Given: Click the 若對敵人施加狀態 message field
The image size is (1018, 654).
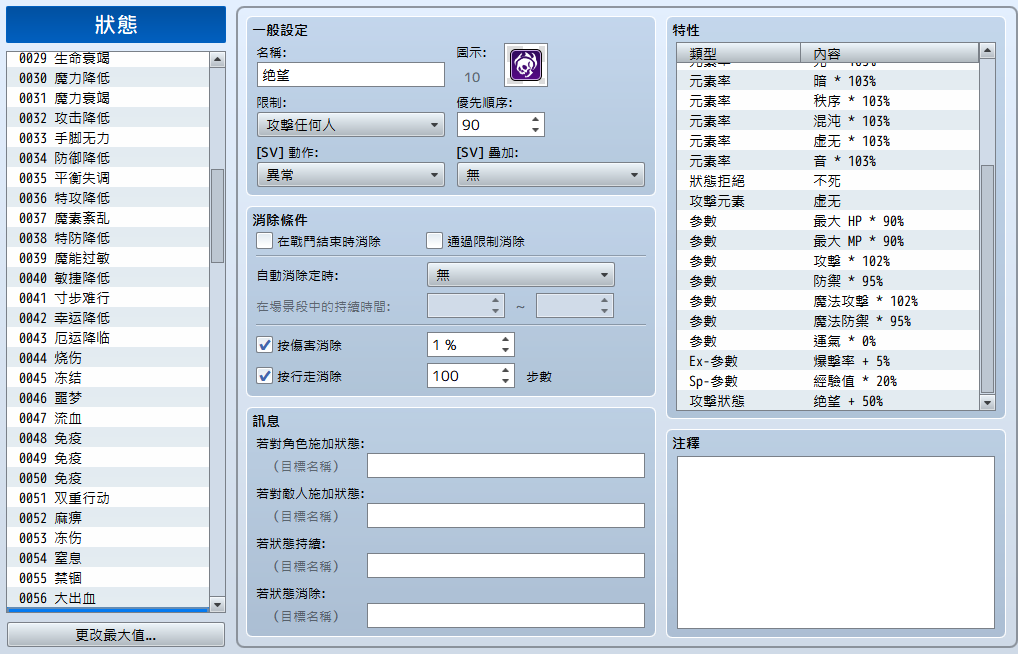Looking at the screenshot, I should (506, 516).
